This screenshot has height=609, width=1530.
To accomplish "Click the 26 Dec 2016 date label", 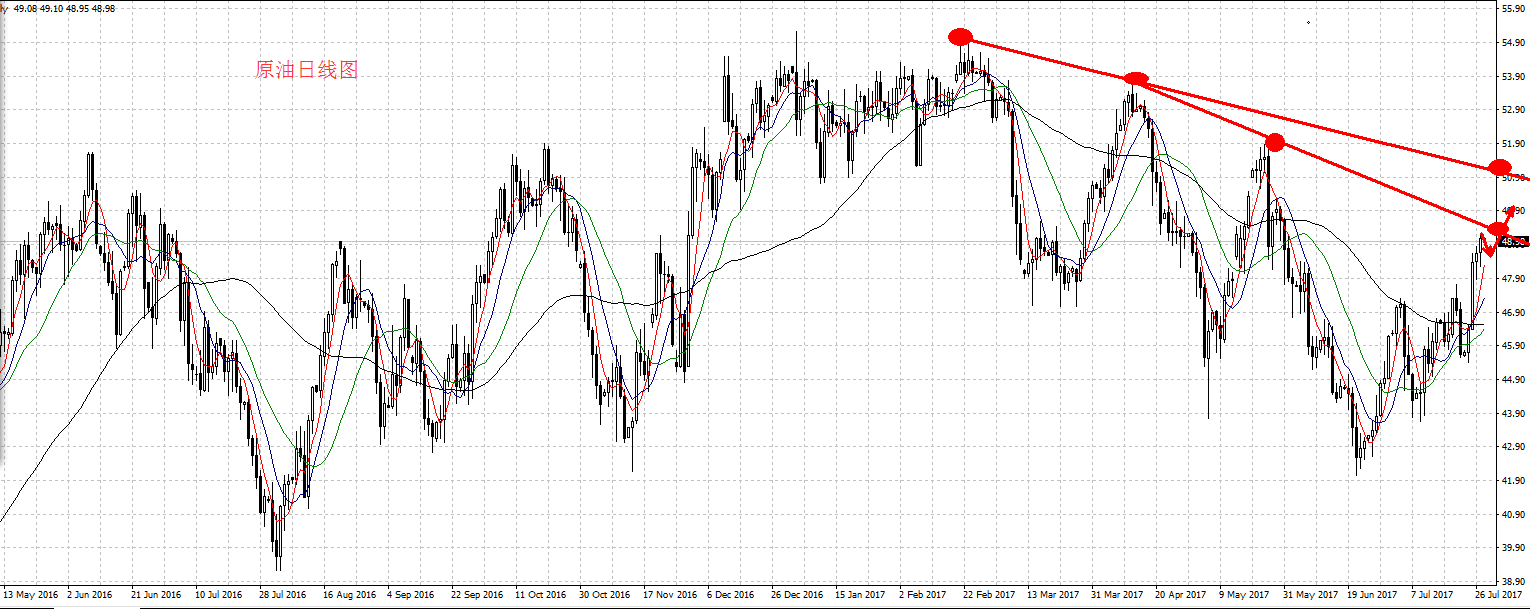I will (796, 594).
